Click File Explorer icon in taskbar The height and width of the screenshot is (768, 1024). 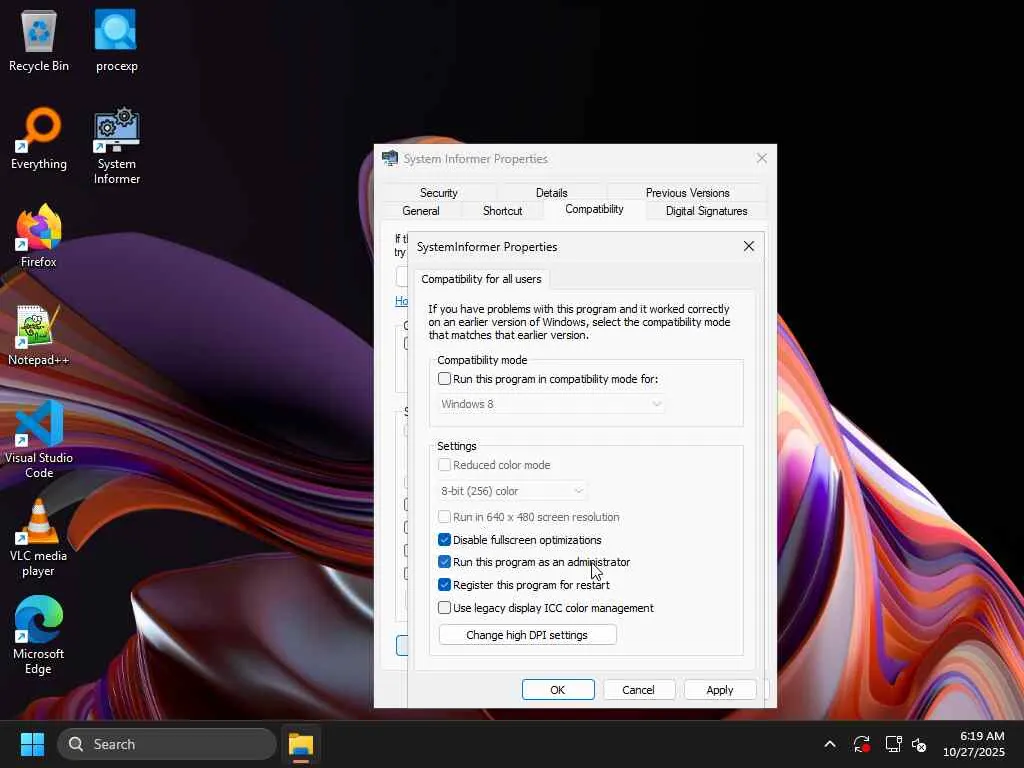[301, 744]
